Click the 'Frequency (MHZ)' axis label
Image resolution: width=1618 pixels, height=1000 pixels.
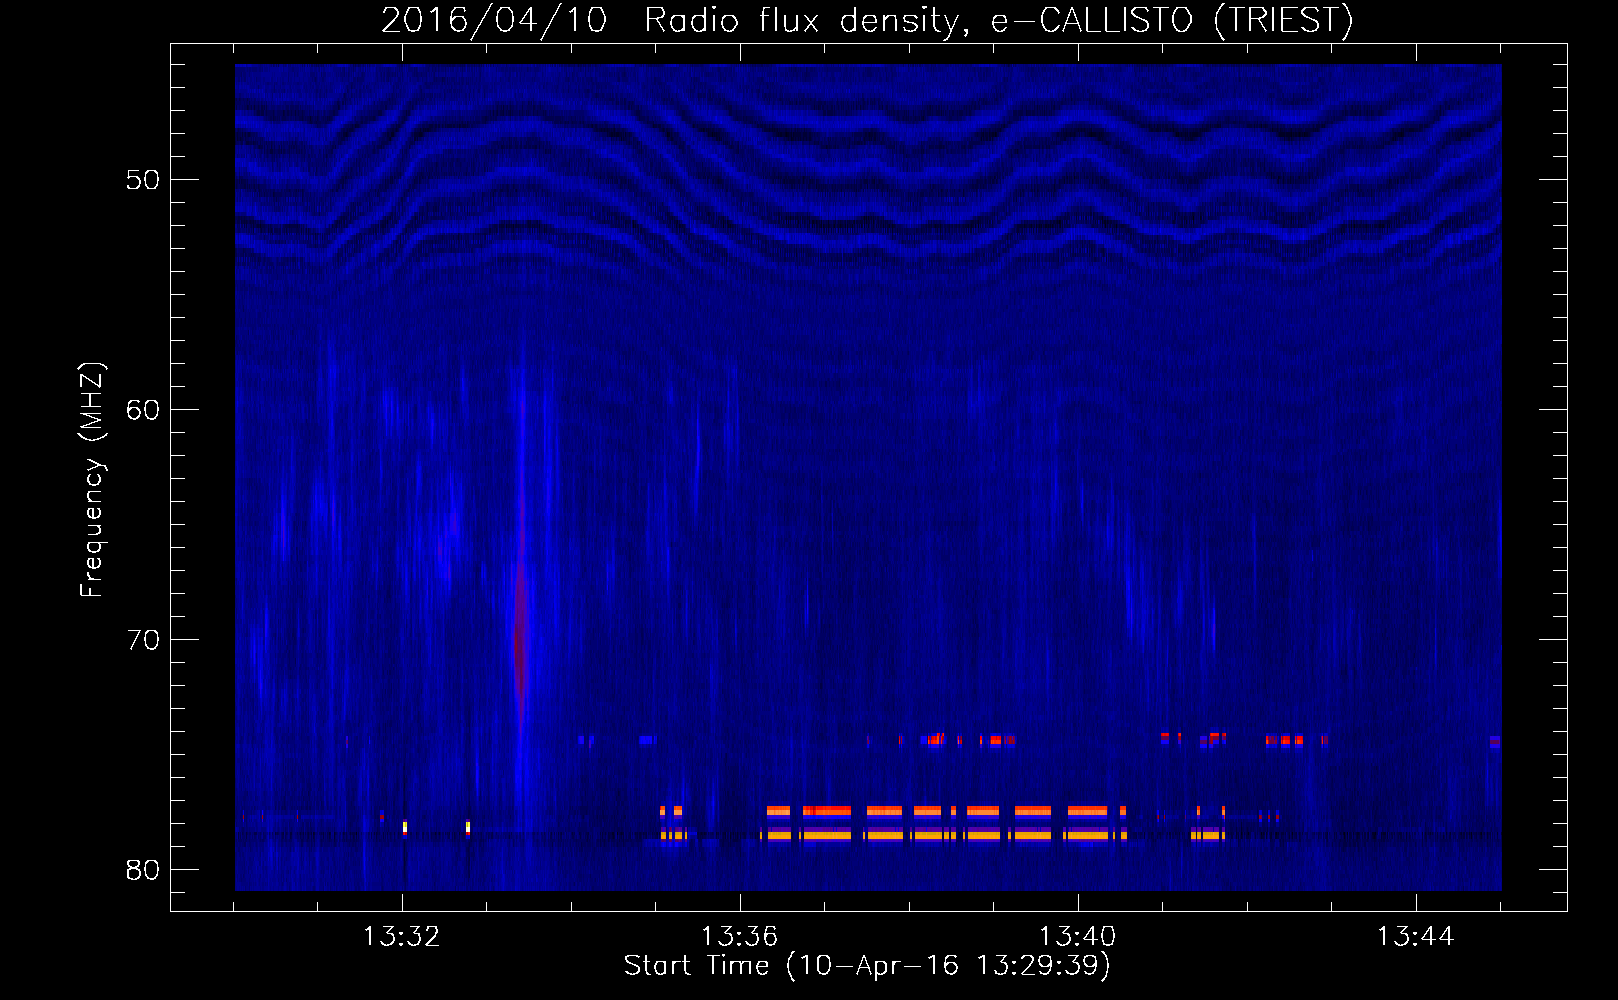(92, 480)
